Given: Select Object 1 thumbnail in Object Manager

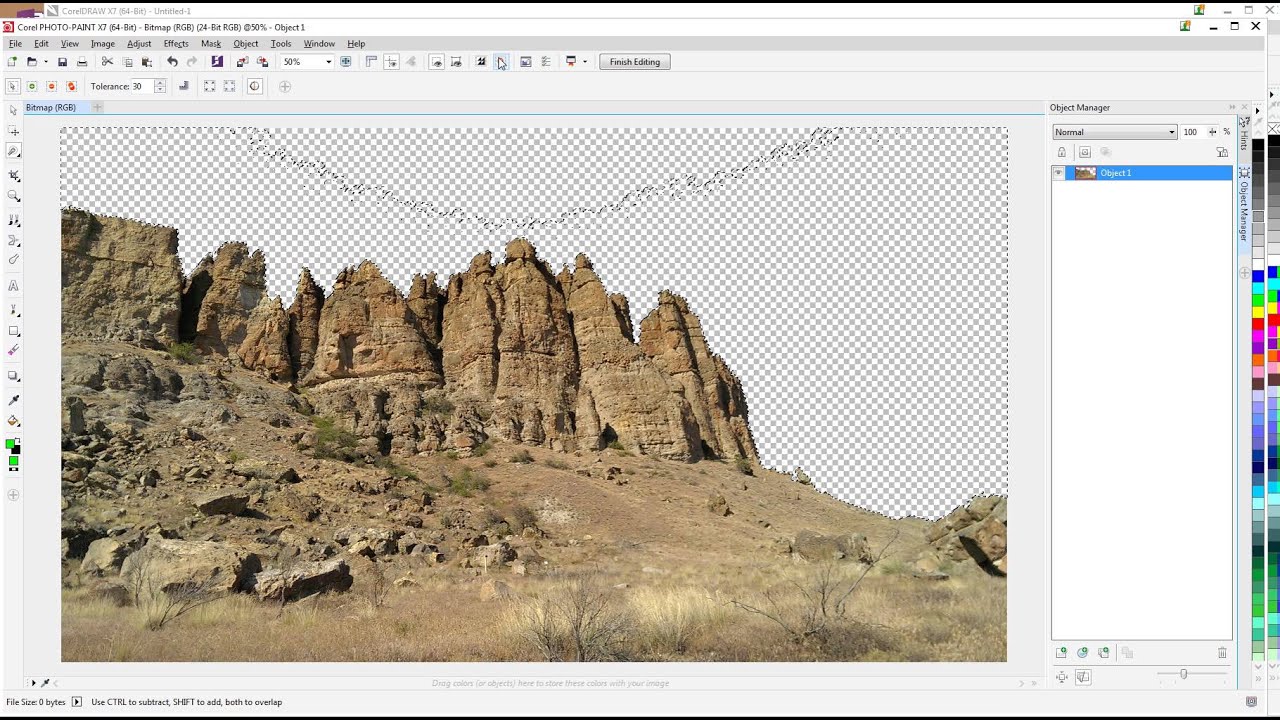Looking at the screenshot, I should (x=1085, y=173).
